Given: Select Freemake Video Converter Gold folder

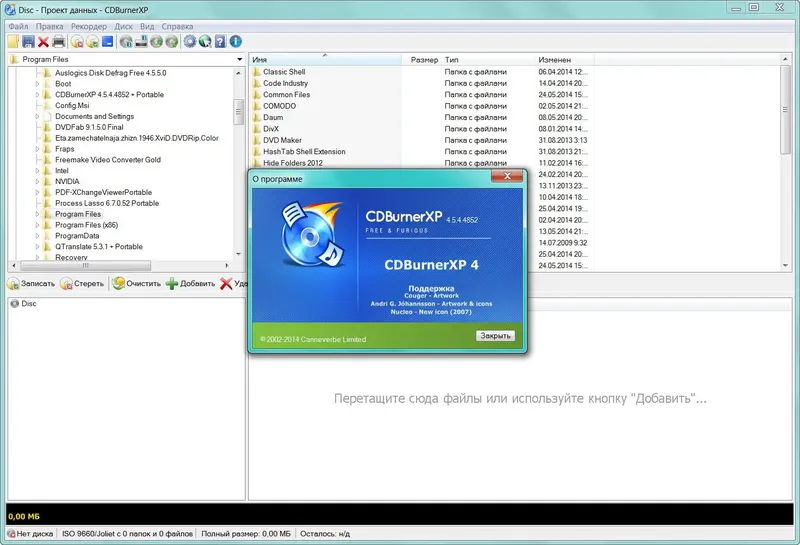Looking at the screenshot, I should pos(108,160).
